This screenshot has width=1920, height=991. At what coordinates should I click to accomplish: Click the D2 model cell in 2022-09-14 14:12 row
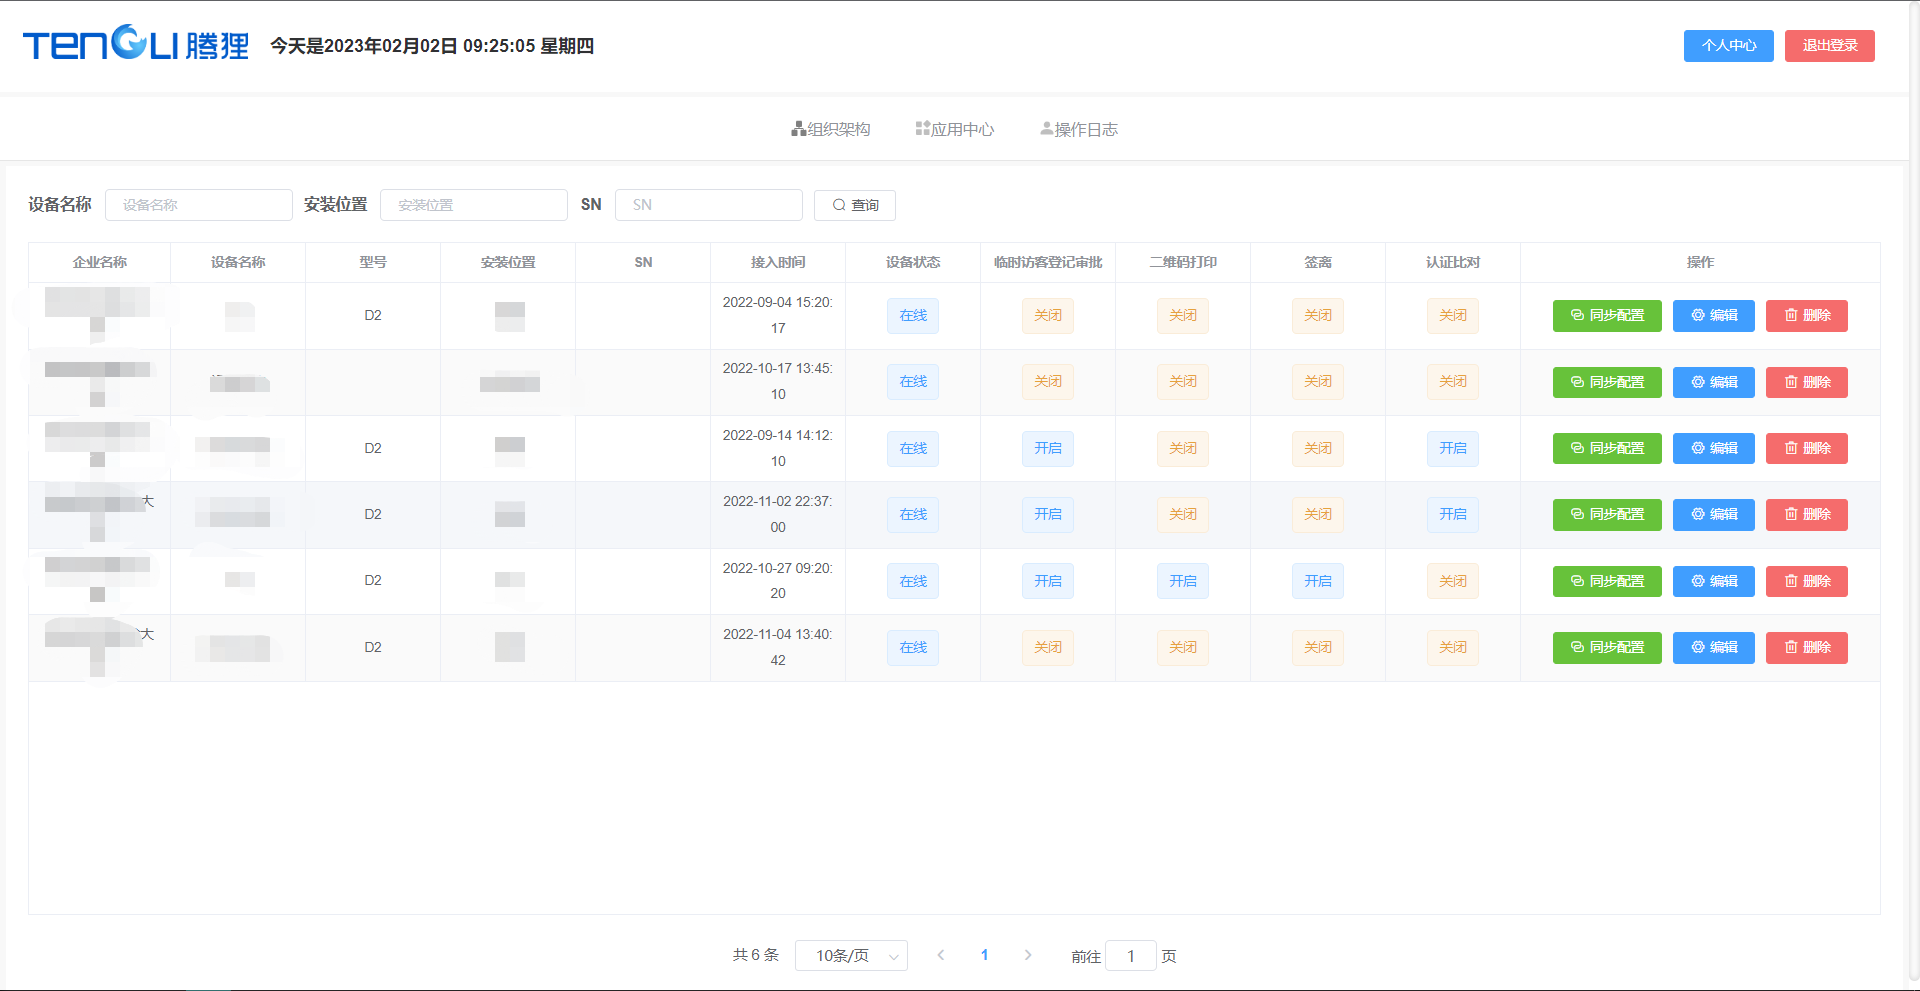click(373, 448)
